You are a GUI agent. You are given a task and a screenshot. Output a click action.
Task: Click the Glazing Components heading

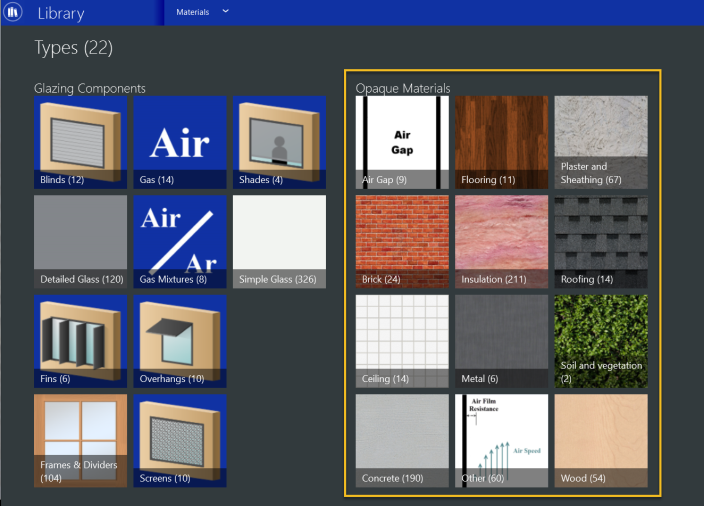(90, 88)
